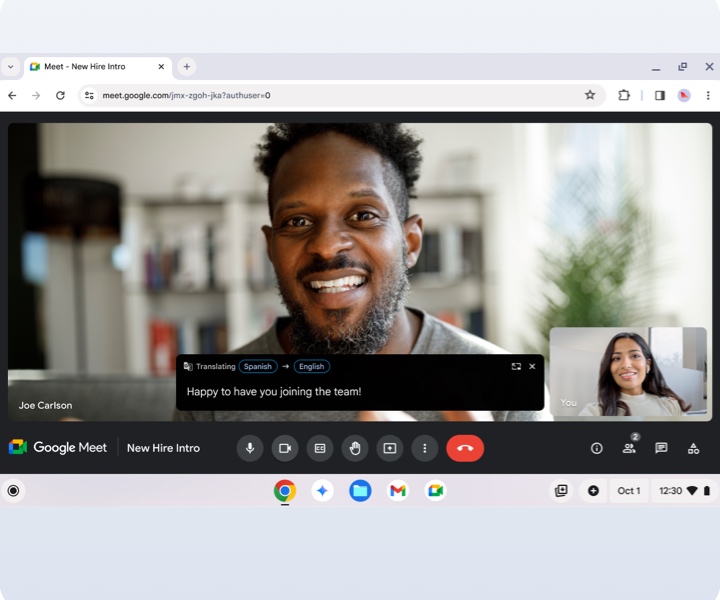
Task: Turn off the camera in Meet
Action: [x=285, y=448]
